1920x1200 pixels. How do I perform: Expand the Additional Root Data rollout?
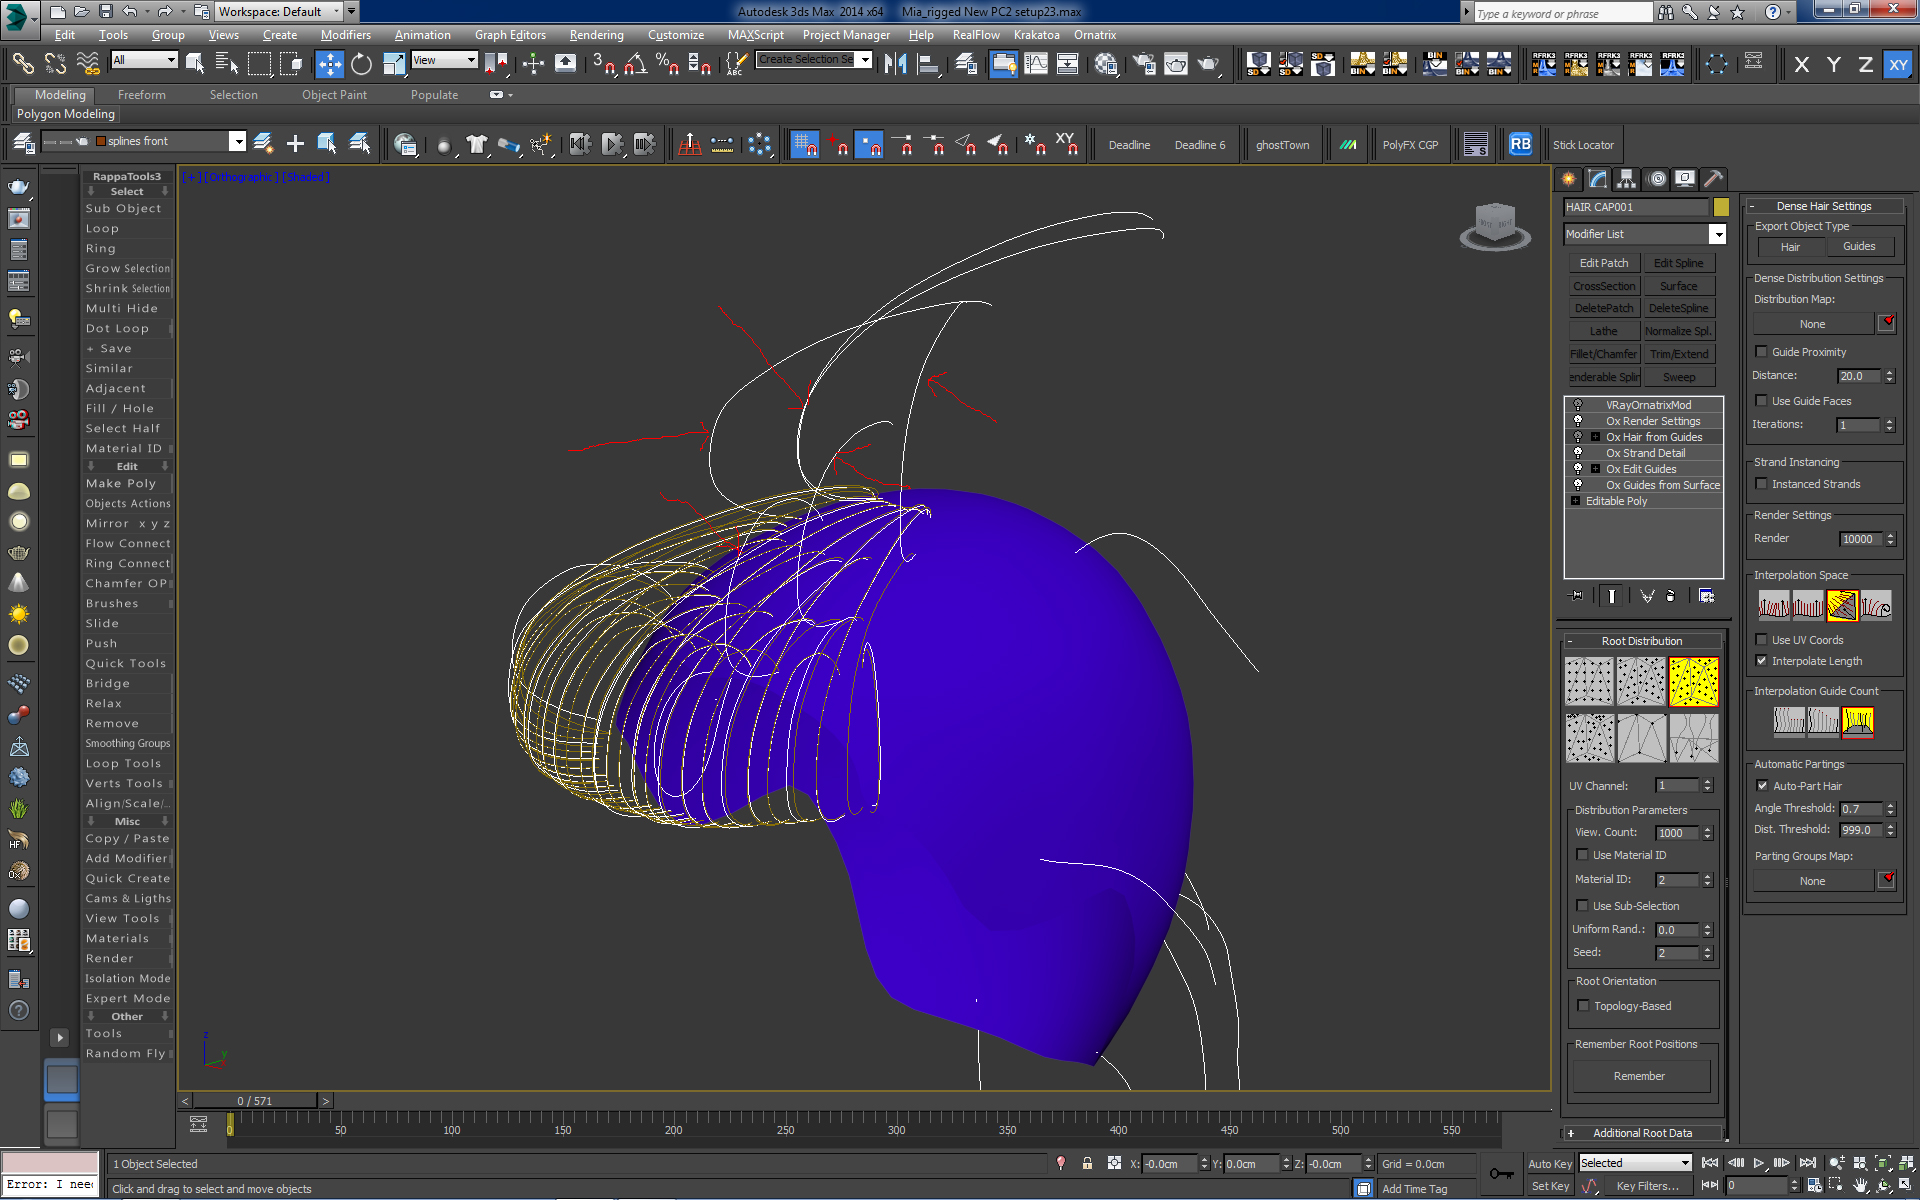pyautogui.click(x=1642, y=1133)
